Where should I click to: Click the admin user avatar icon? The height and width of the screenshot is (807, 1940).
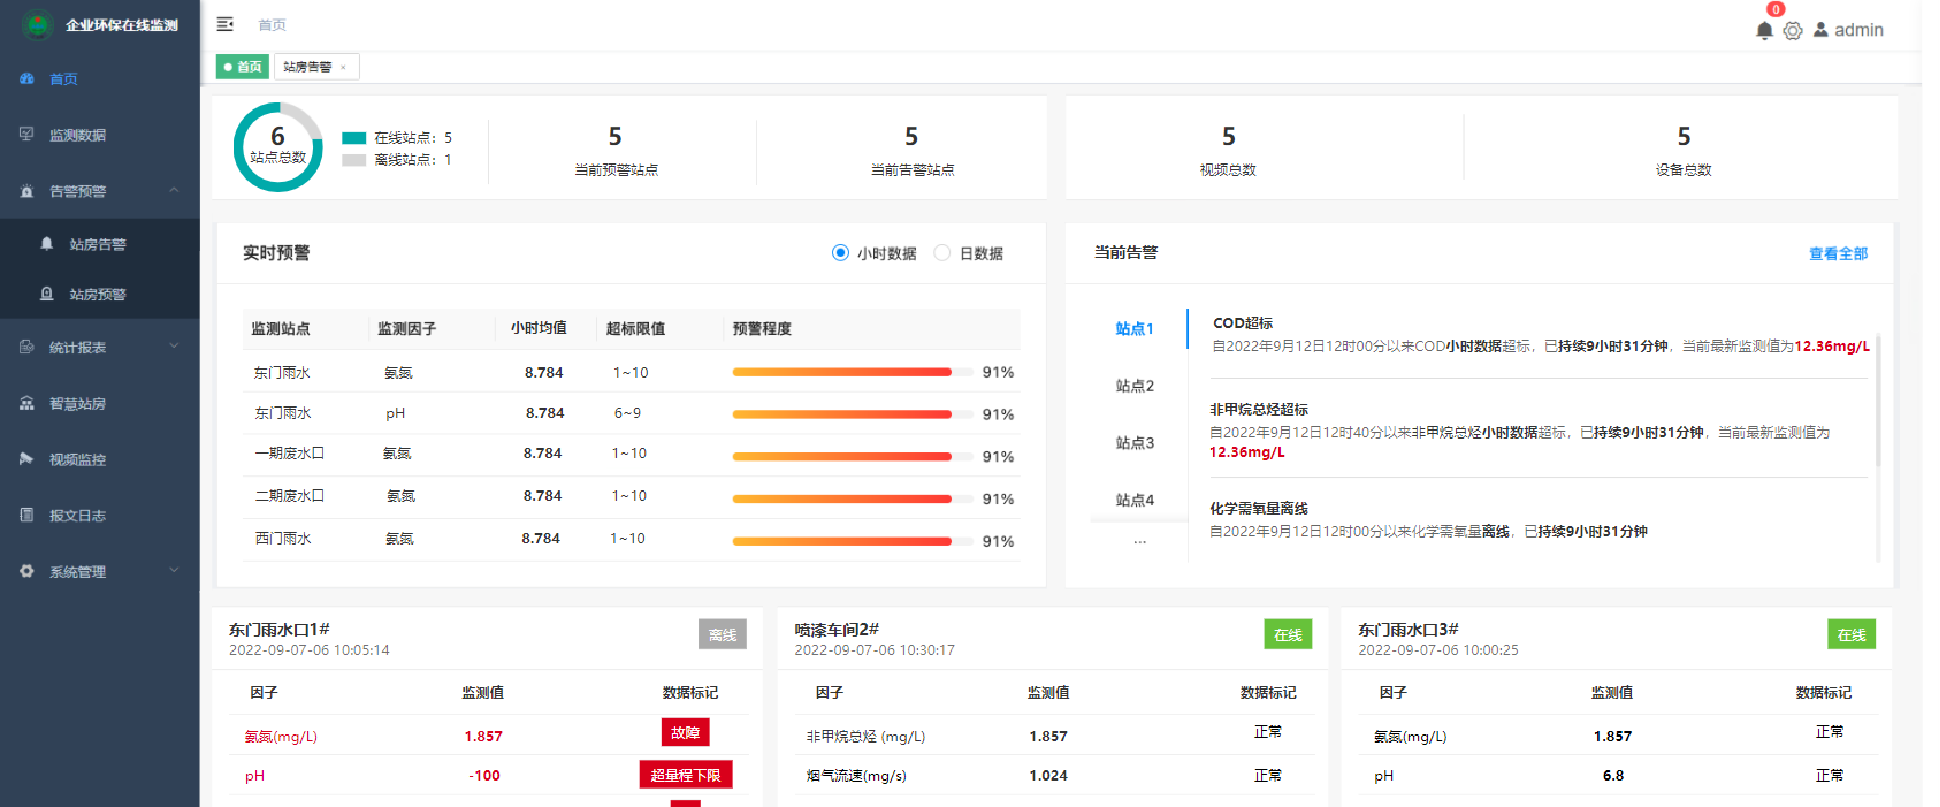1821,30
